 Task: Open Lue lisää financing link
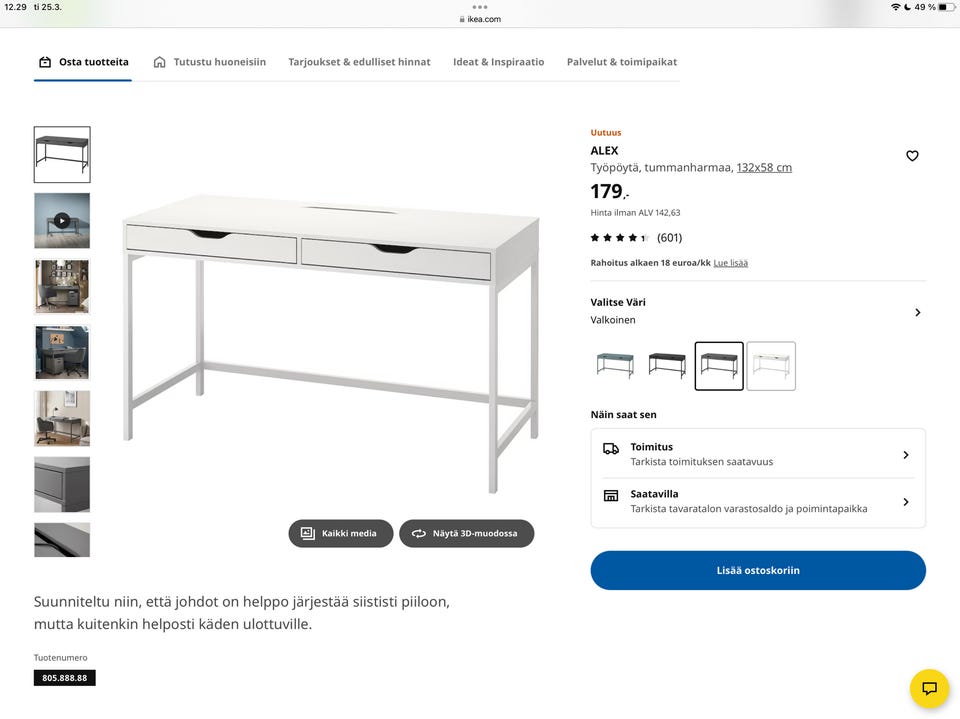click(x=730, y=263)
